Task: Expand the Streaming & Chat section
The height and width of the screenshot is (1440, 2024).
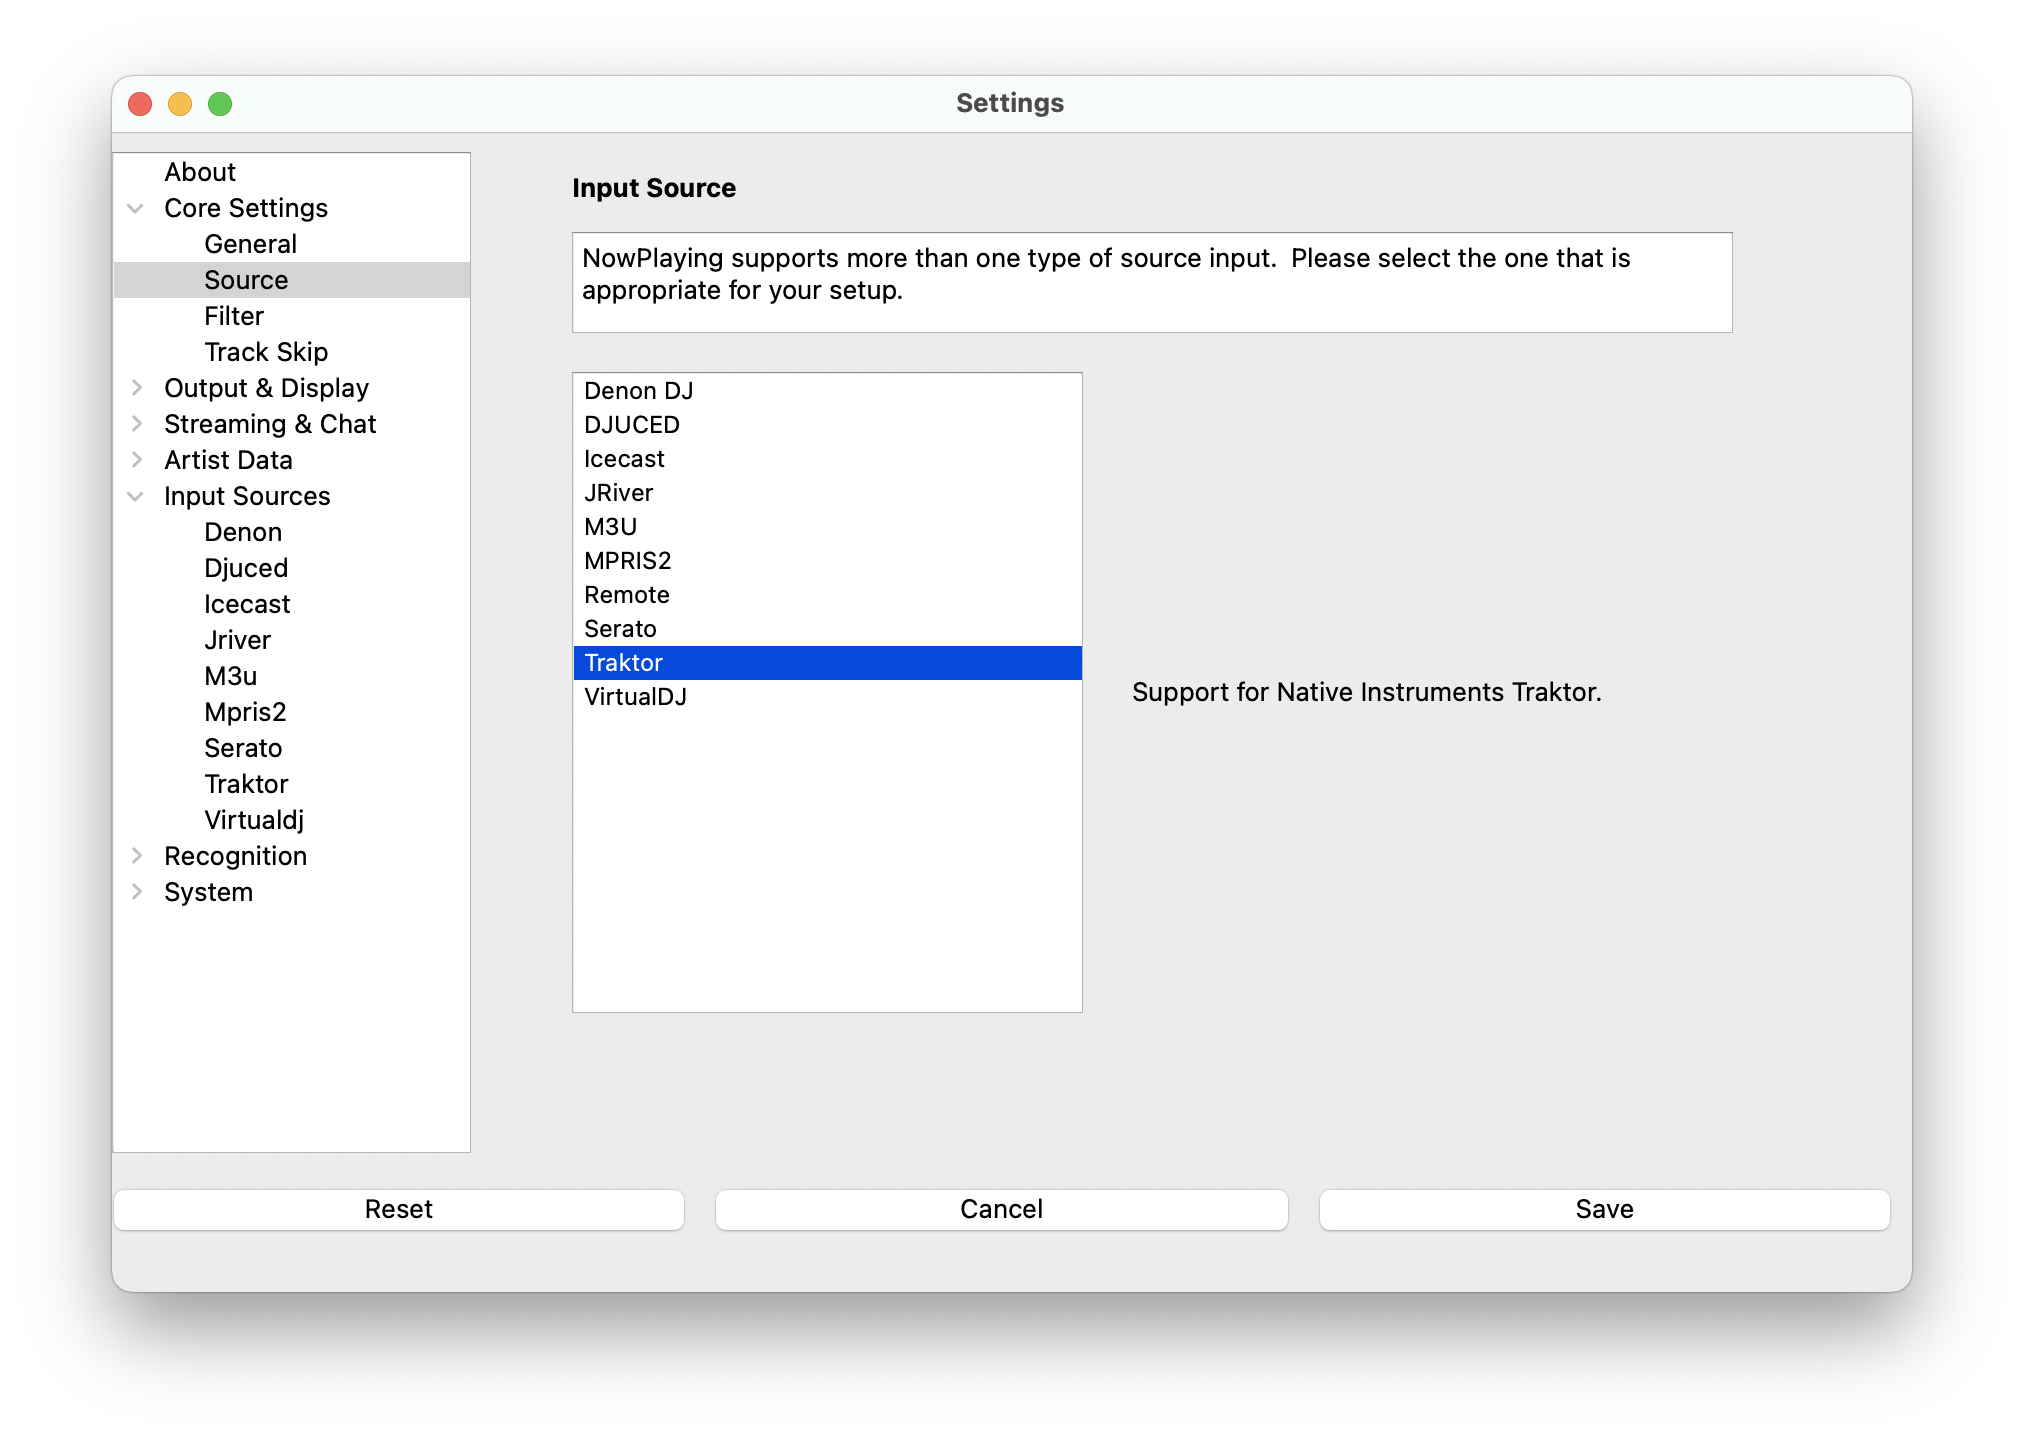Action: (x=138, y=423)
